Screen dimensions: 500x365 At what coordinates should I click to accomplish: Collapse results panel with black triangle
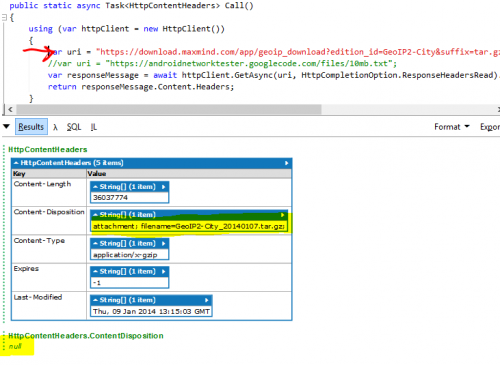(x=6, y=126)
